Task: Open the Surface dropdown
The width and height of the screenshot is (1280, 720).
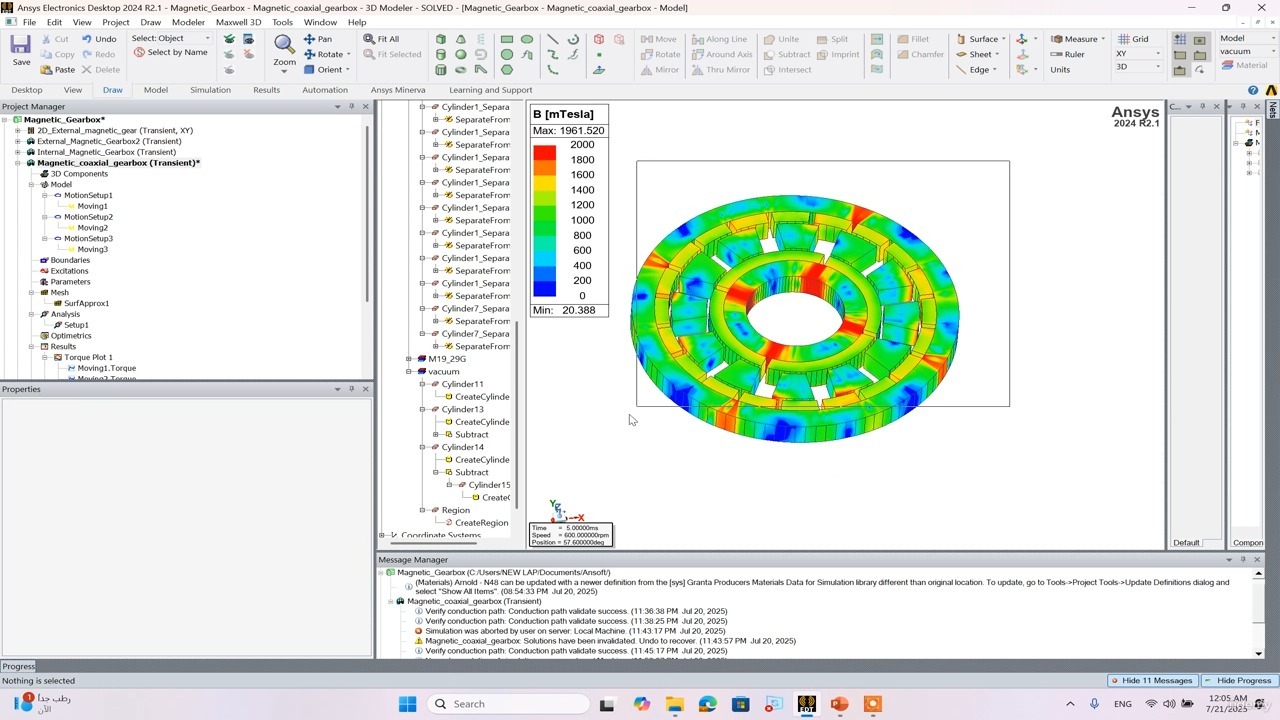Action: pyautogui.click(x=1003, y=39)
